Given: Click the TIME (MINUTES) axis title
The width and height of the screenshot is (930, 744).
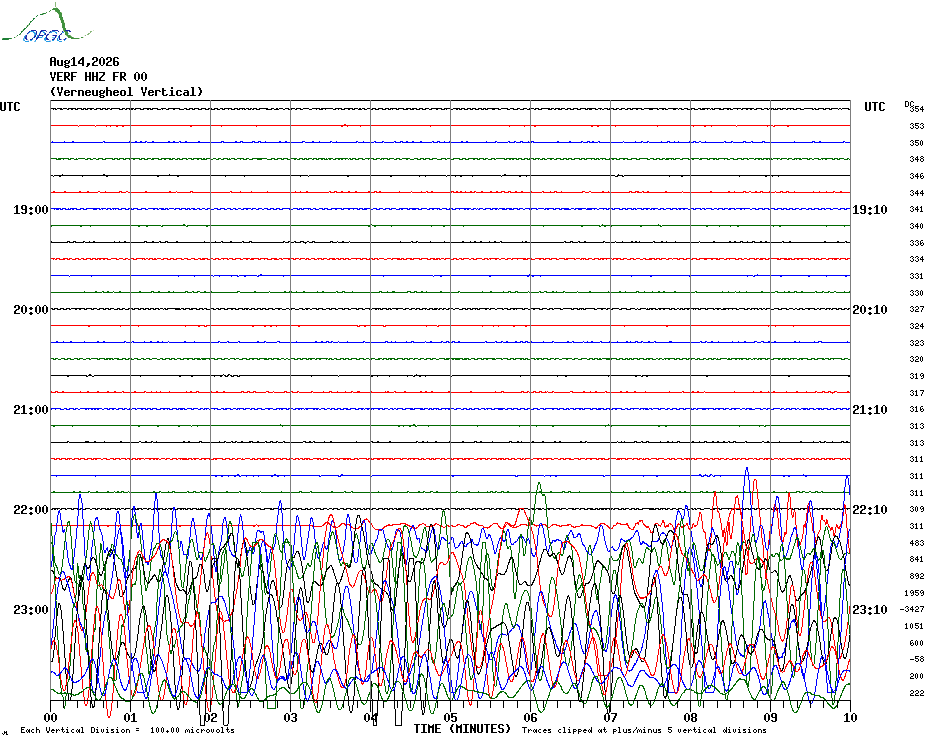Looking at the screenshot, I should tap(462, 729).
